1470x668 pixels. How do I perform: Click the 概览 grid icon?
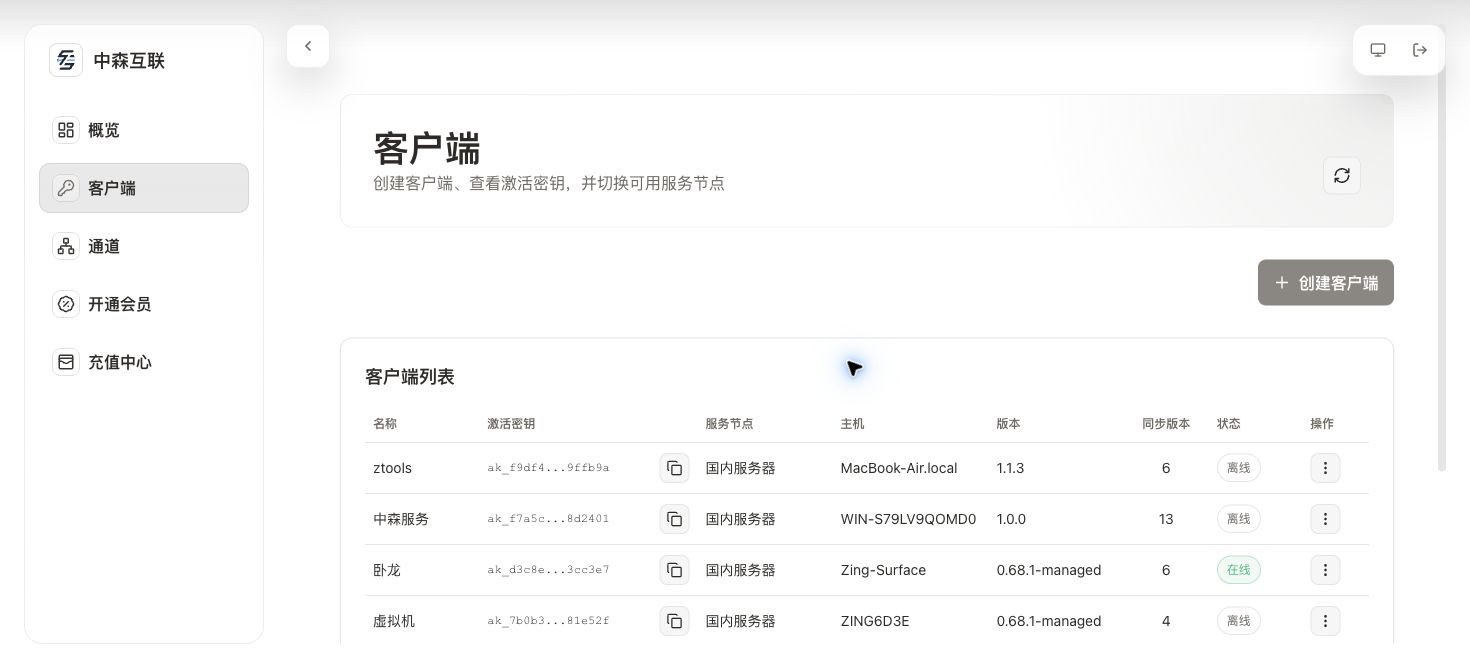[x=66, y=130]
